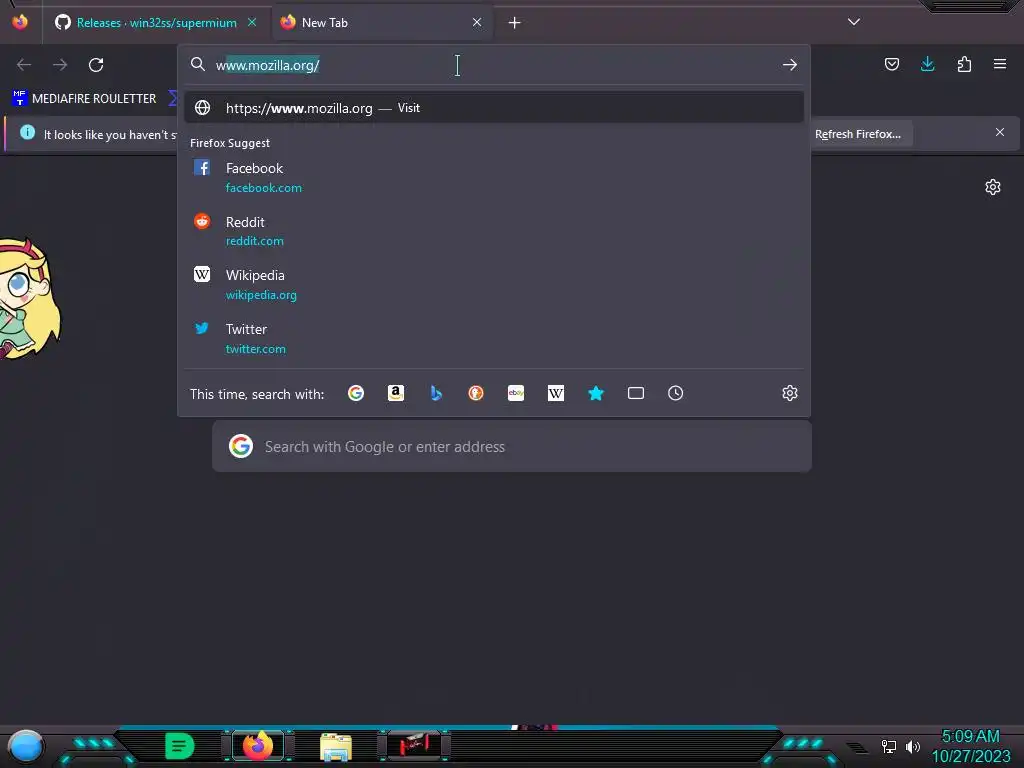The image size is (1024, 768).
Task: Open Save to Pocket button
Action: [x=891, y=64]
